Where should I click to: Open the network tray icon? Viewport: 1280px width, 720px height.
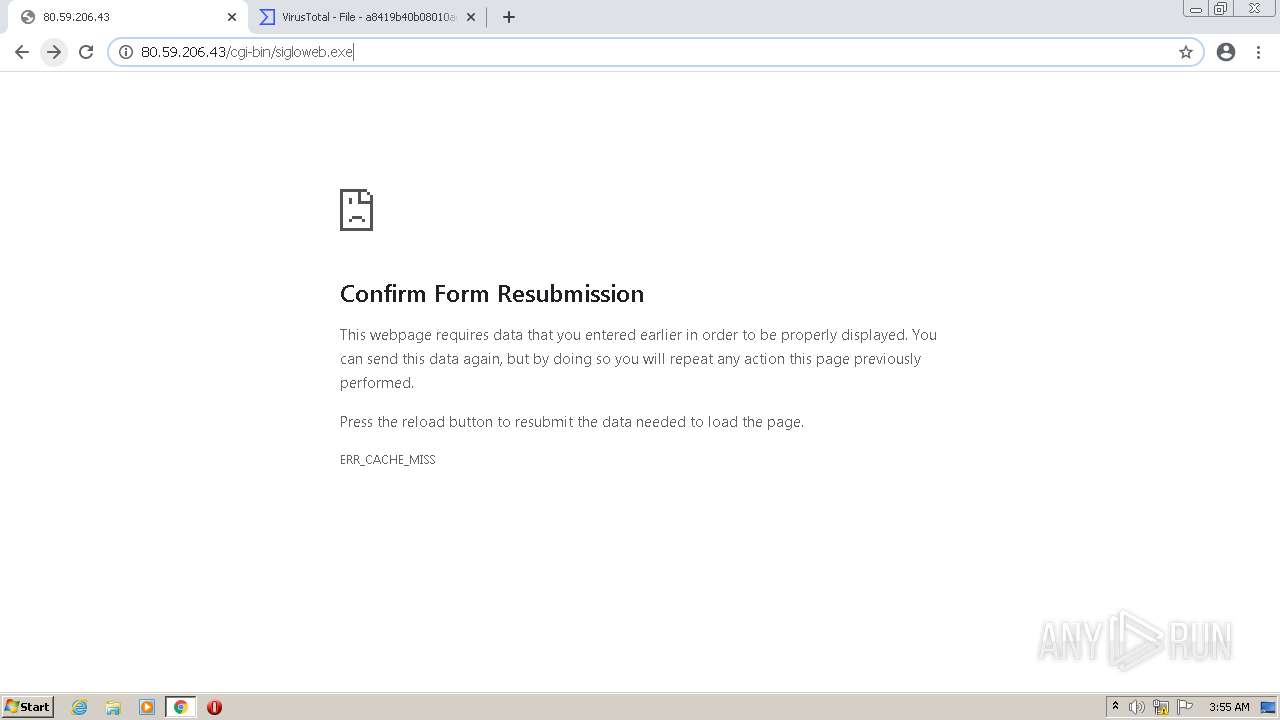tap(1161, 707)
